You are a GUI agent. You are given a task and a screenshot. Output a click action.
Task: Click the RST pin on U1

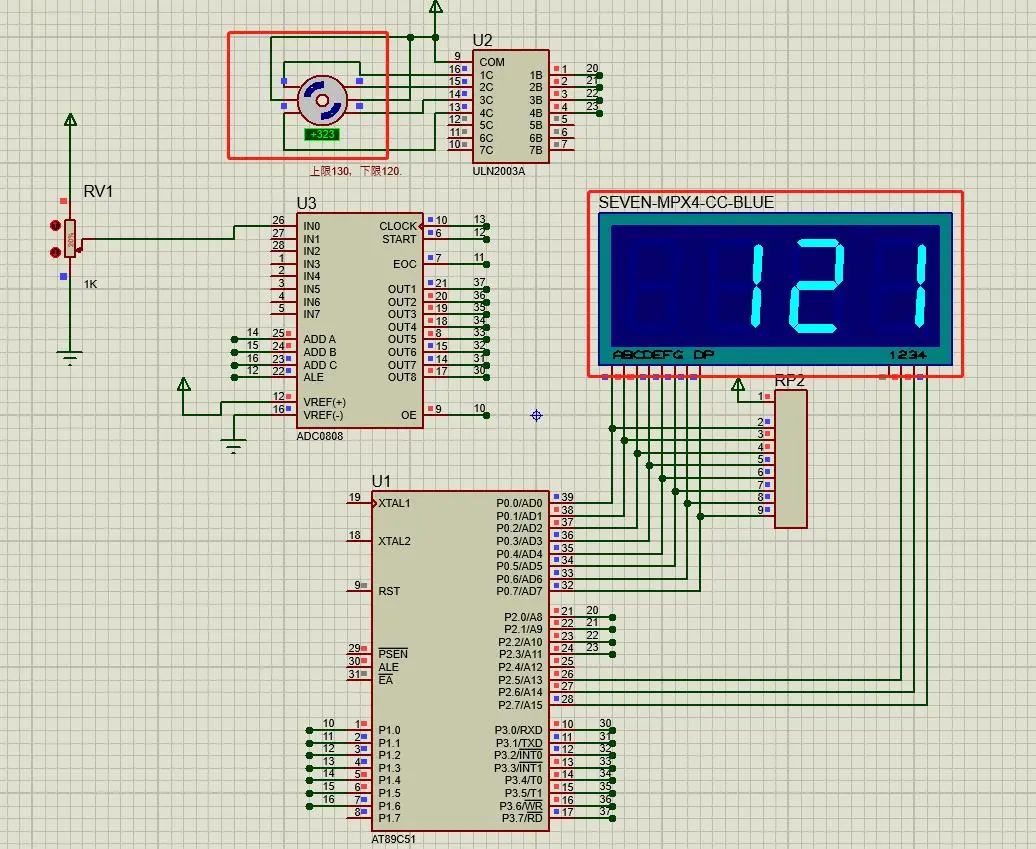389,591
